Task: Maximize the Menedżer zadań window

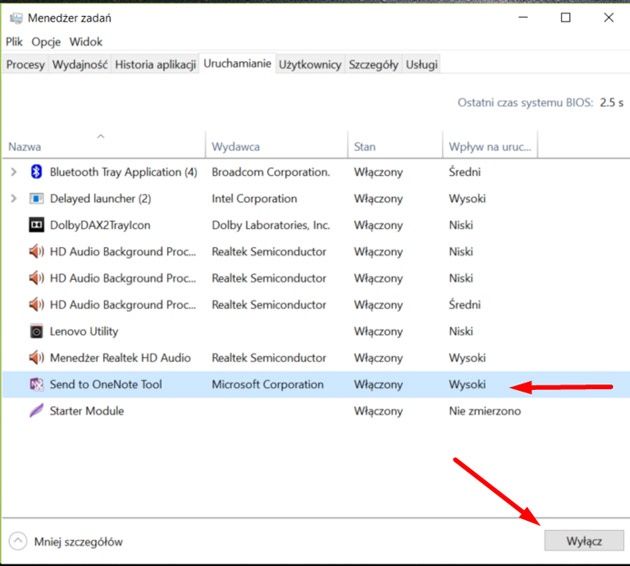Action: point(565,18)
